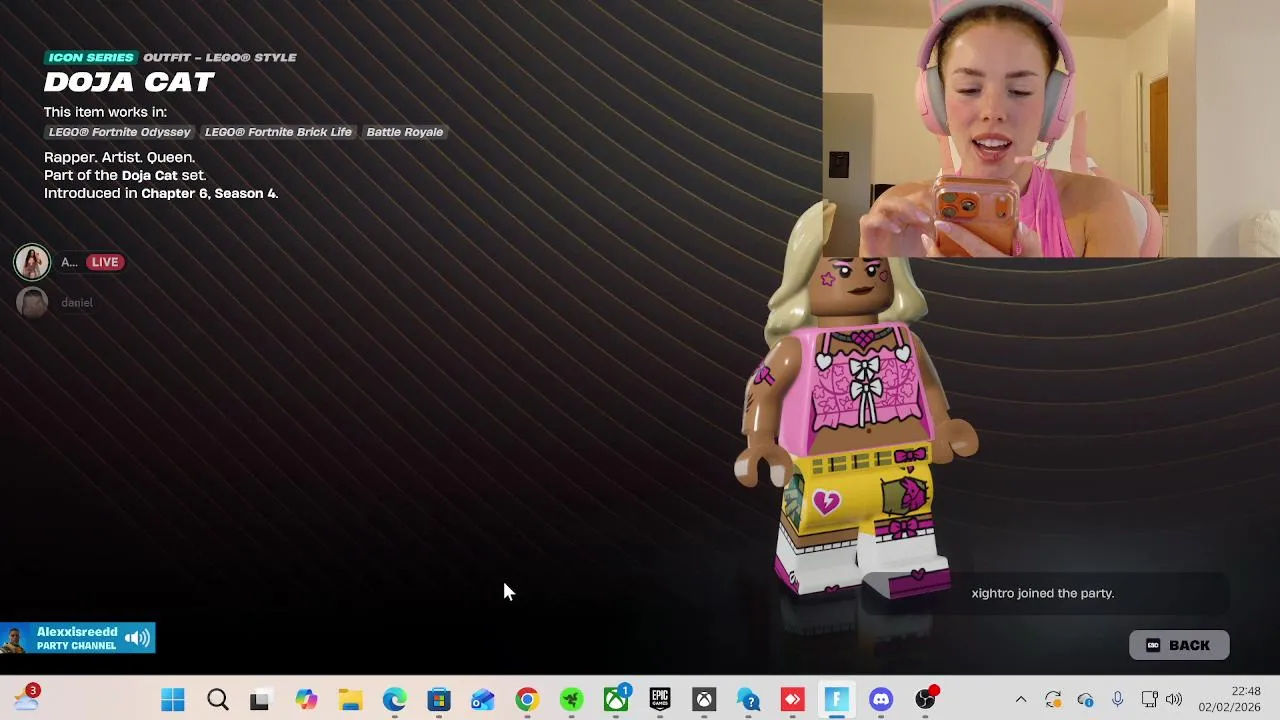1280x720 pixels.
Task: Click the BACK button
Action: (1179, 645)
